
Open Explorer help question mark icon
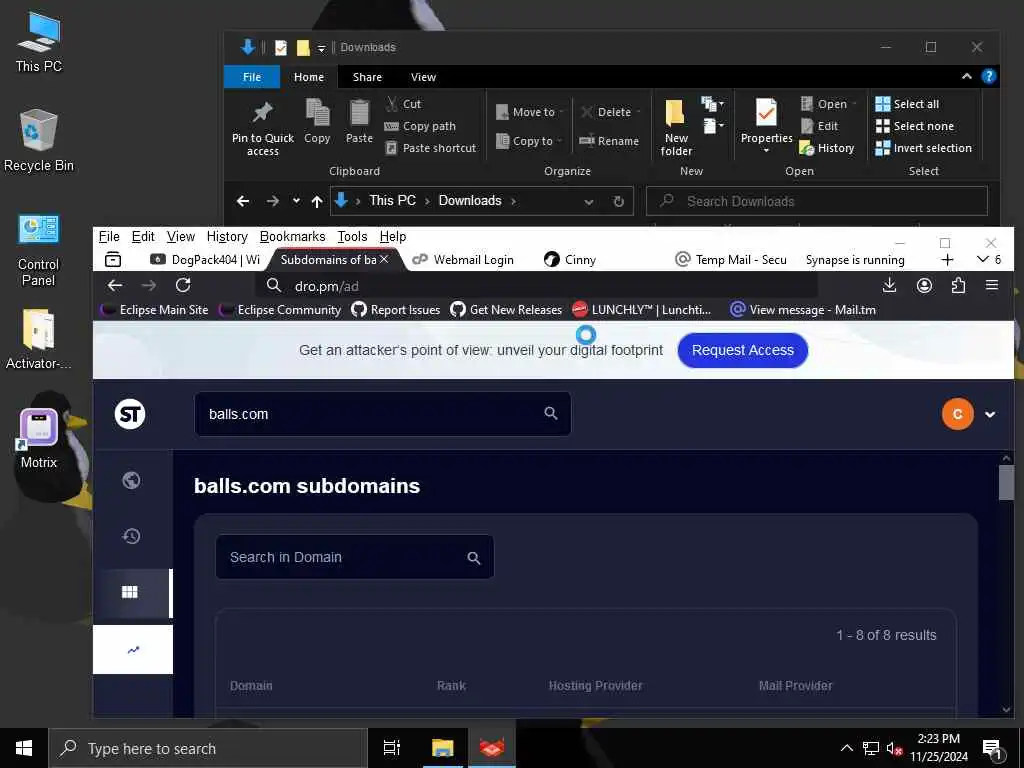click(989, 76)
